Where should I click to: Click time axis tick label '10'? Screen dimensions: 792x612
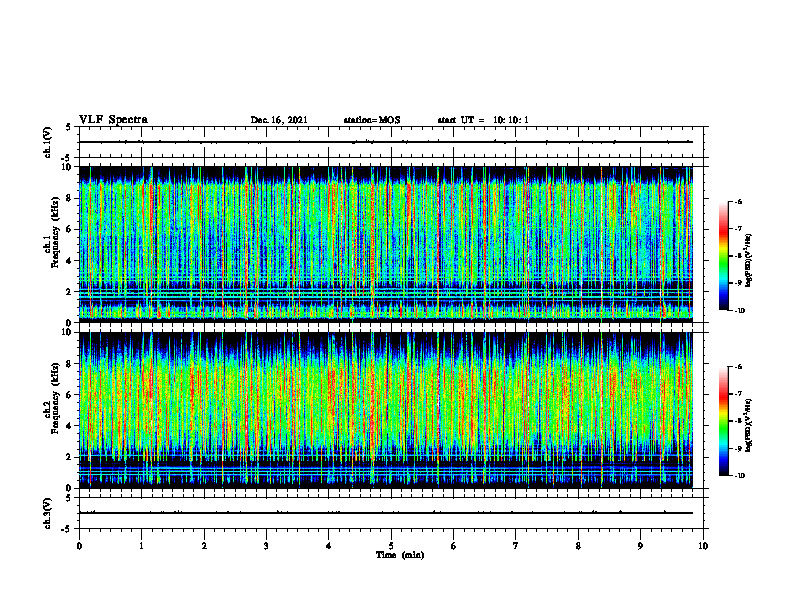[703, 546]
